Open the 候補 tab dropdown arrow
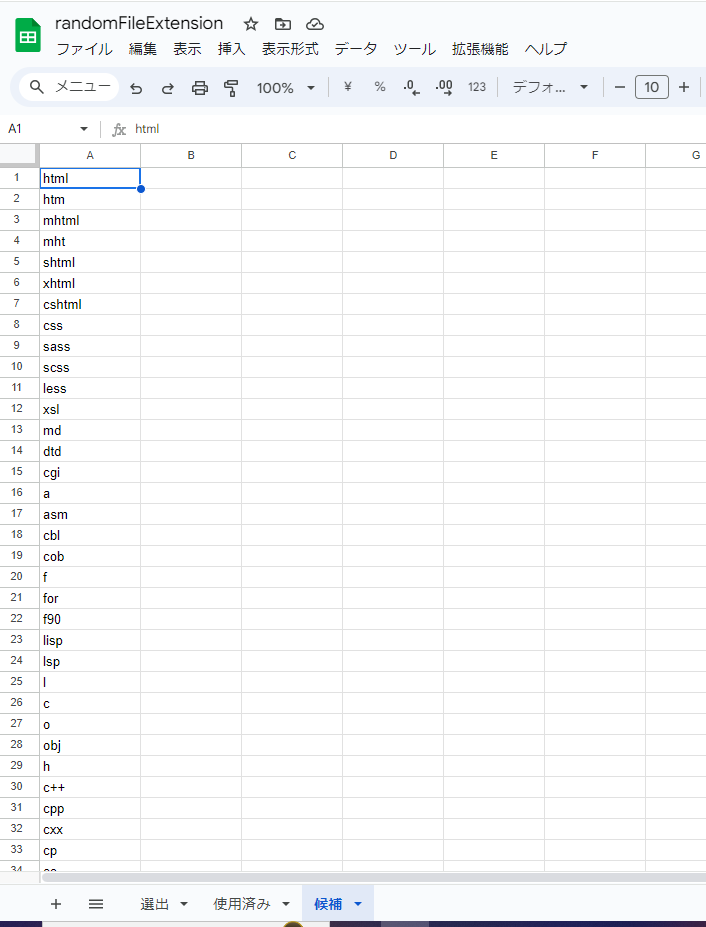The height and width of the screenshot is (927, 706). (358, 904)
